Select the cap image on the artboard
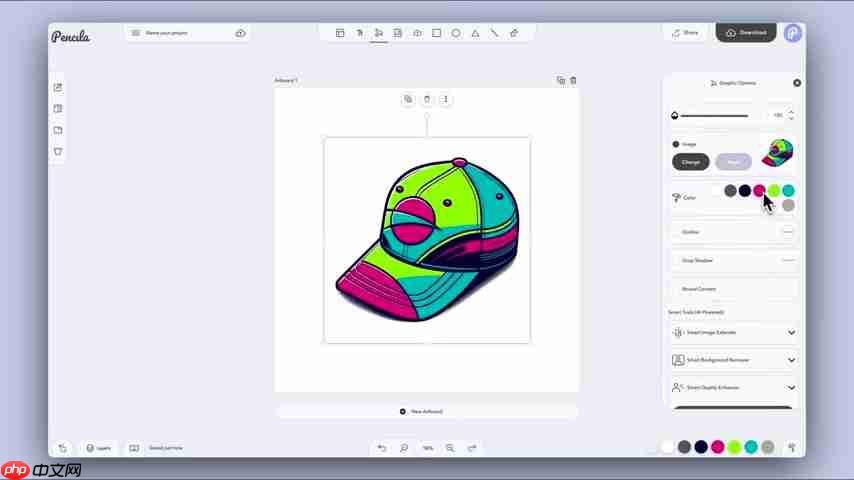Screen dimensions: 854x480 (x=427, y=240)
